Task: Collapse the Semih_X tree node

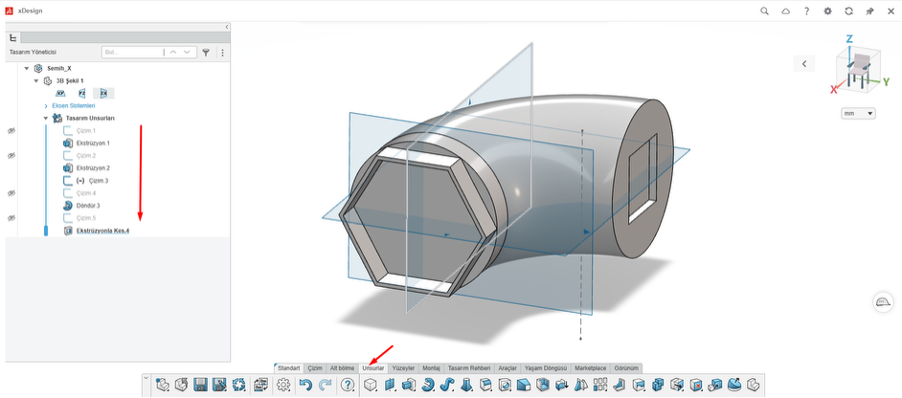Action: (x=26, y=68)
